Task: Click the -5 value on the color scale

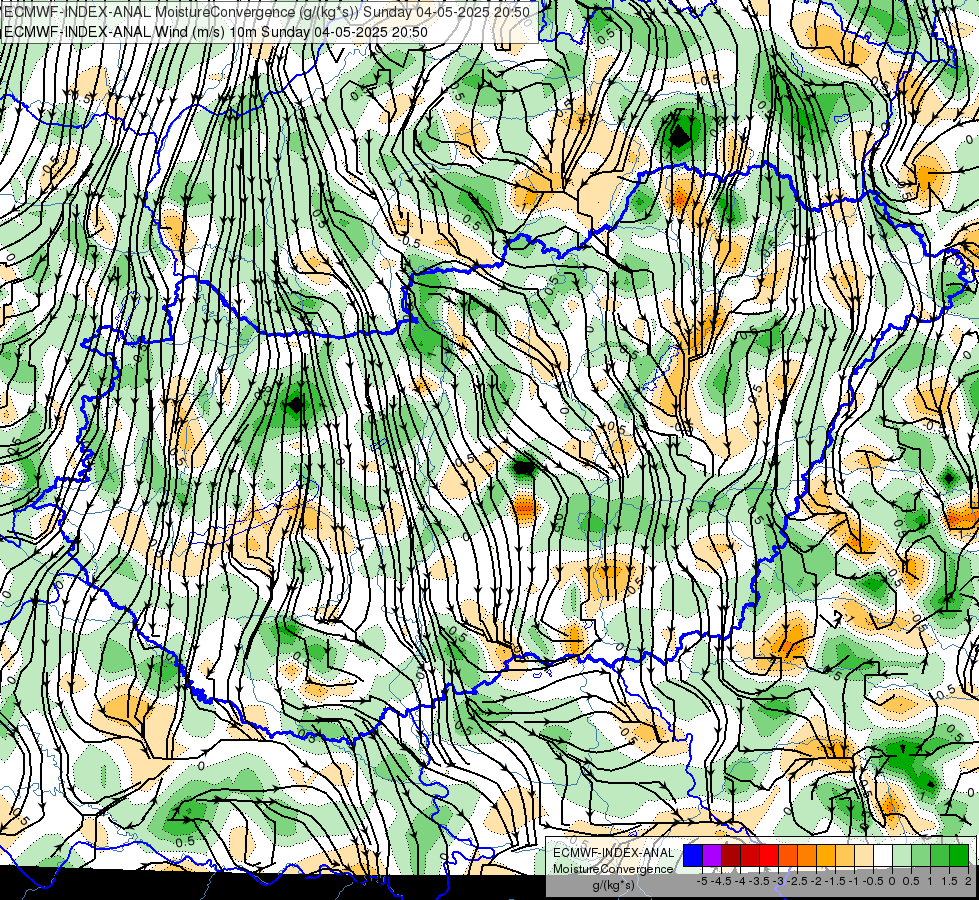Action: coord(702,881)
